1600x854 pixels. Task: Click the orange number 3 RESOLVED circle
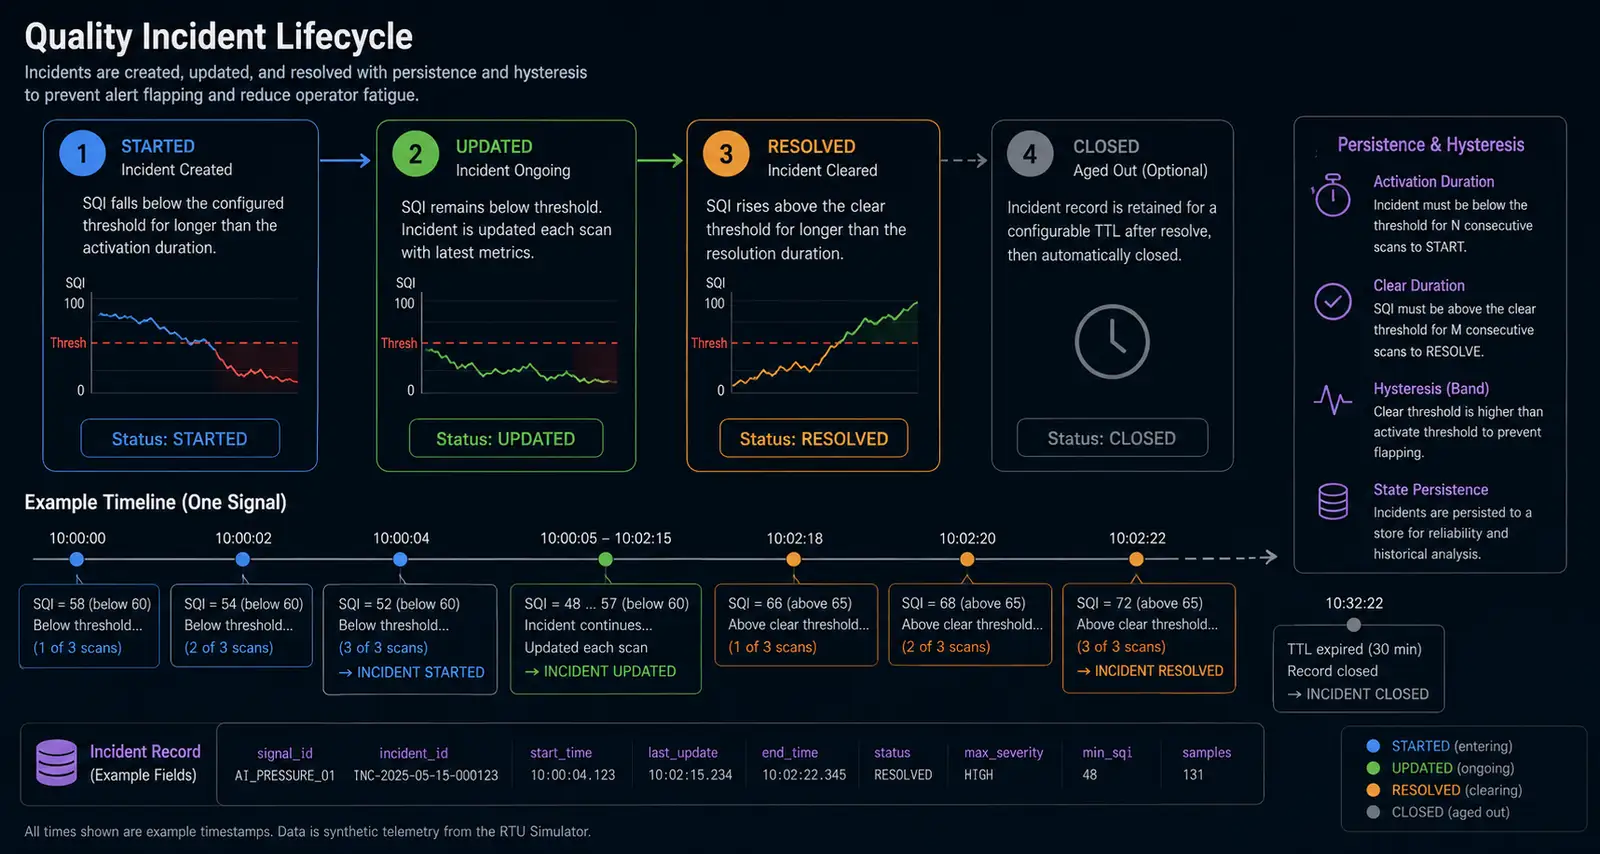pyautogui.click(x=726, y=154)
